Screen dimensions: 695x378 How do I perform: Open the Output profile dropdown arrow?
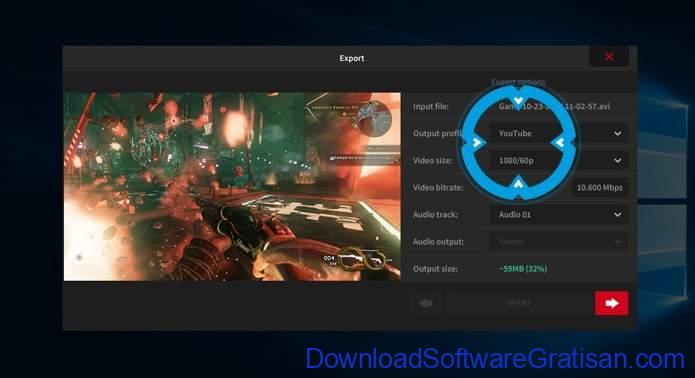click(x=617, y=133)
